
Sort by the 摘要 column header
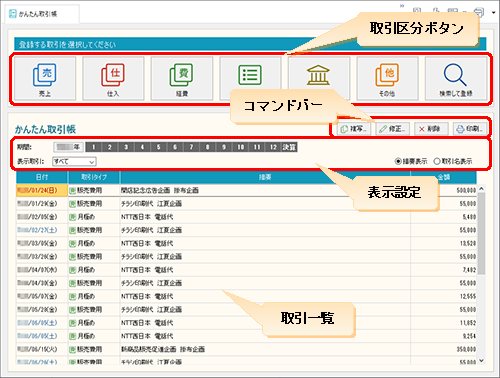[265, 177]
